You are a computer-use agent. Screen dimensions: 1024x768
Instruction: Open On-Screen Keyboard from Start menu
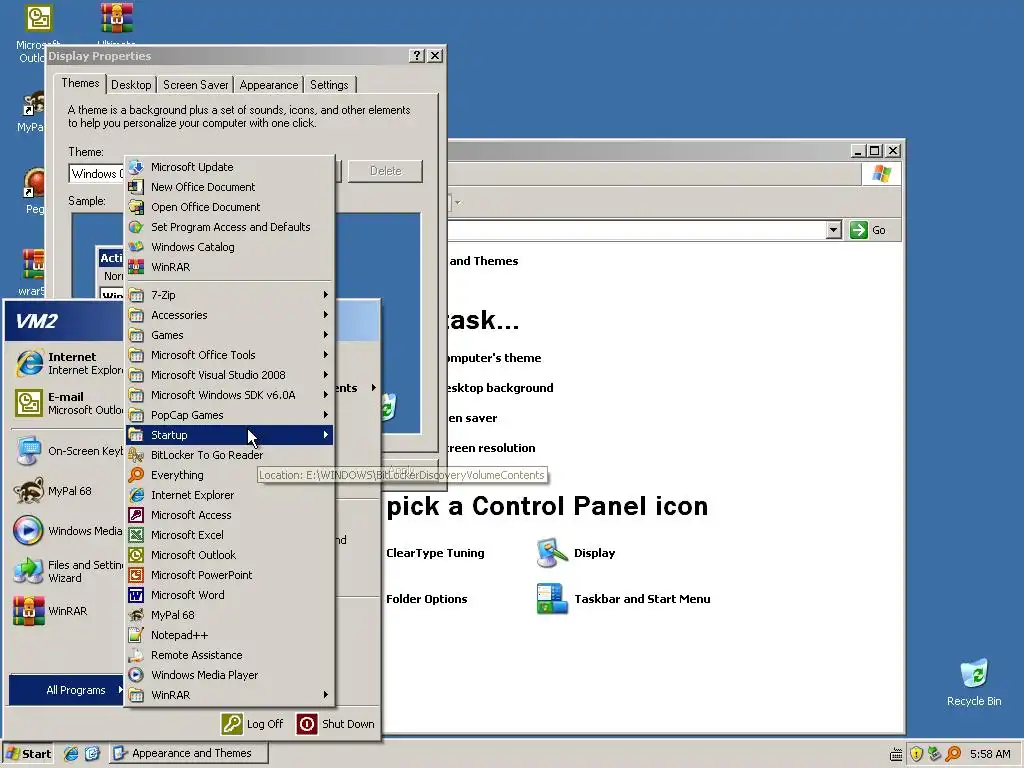click(x=67, y=451)
